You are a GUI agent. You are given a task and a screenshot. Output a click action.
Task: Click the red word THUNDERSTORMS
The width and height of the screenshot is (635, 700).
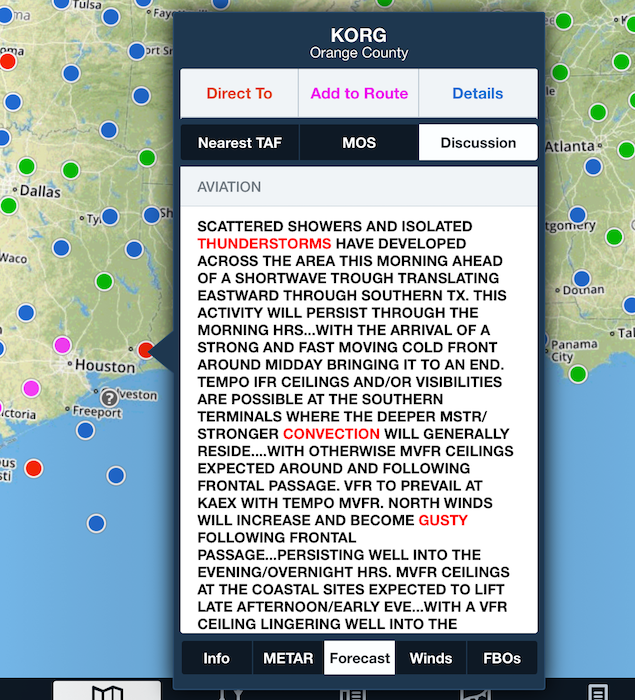point(264,244)
